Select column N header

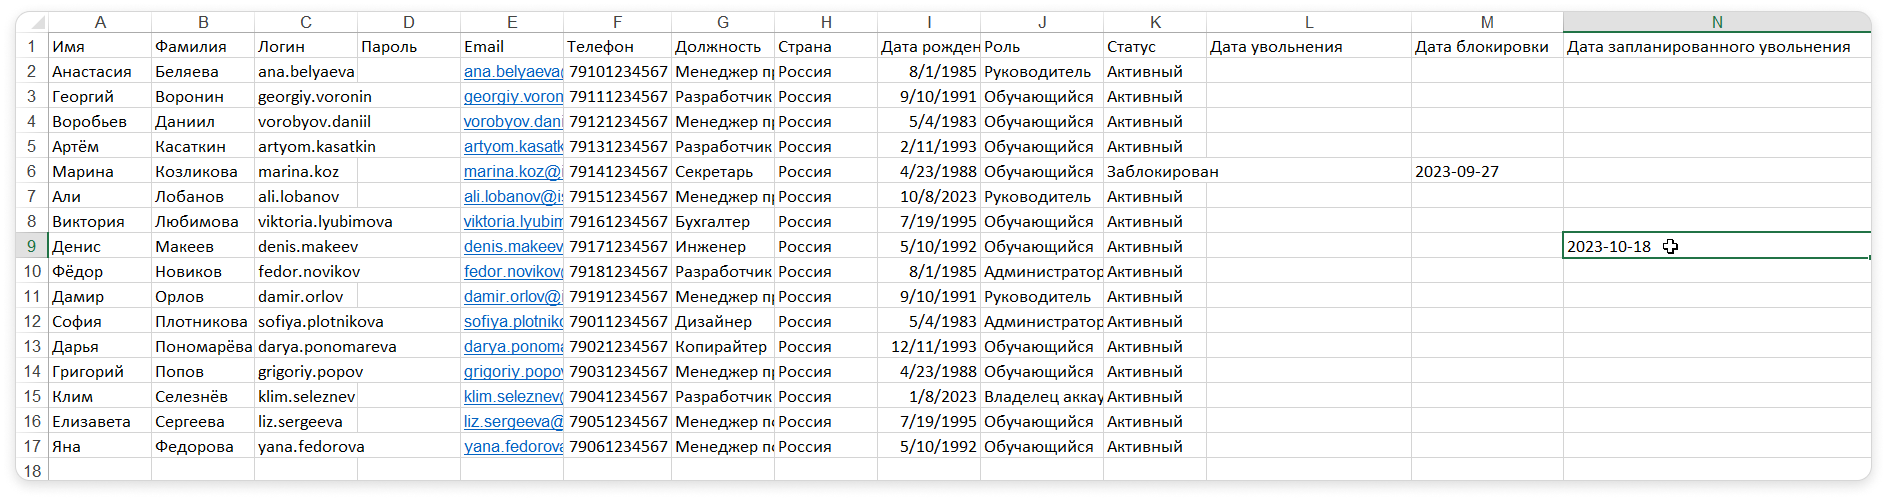1716,22
